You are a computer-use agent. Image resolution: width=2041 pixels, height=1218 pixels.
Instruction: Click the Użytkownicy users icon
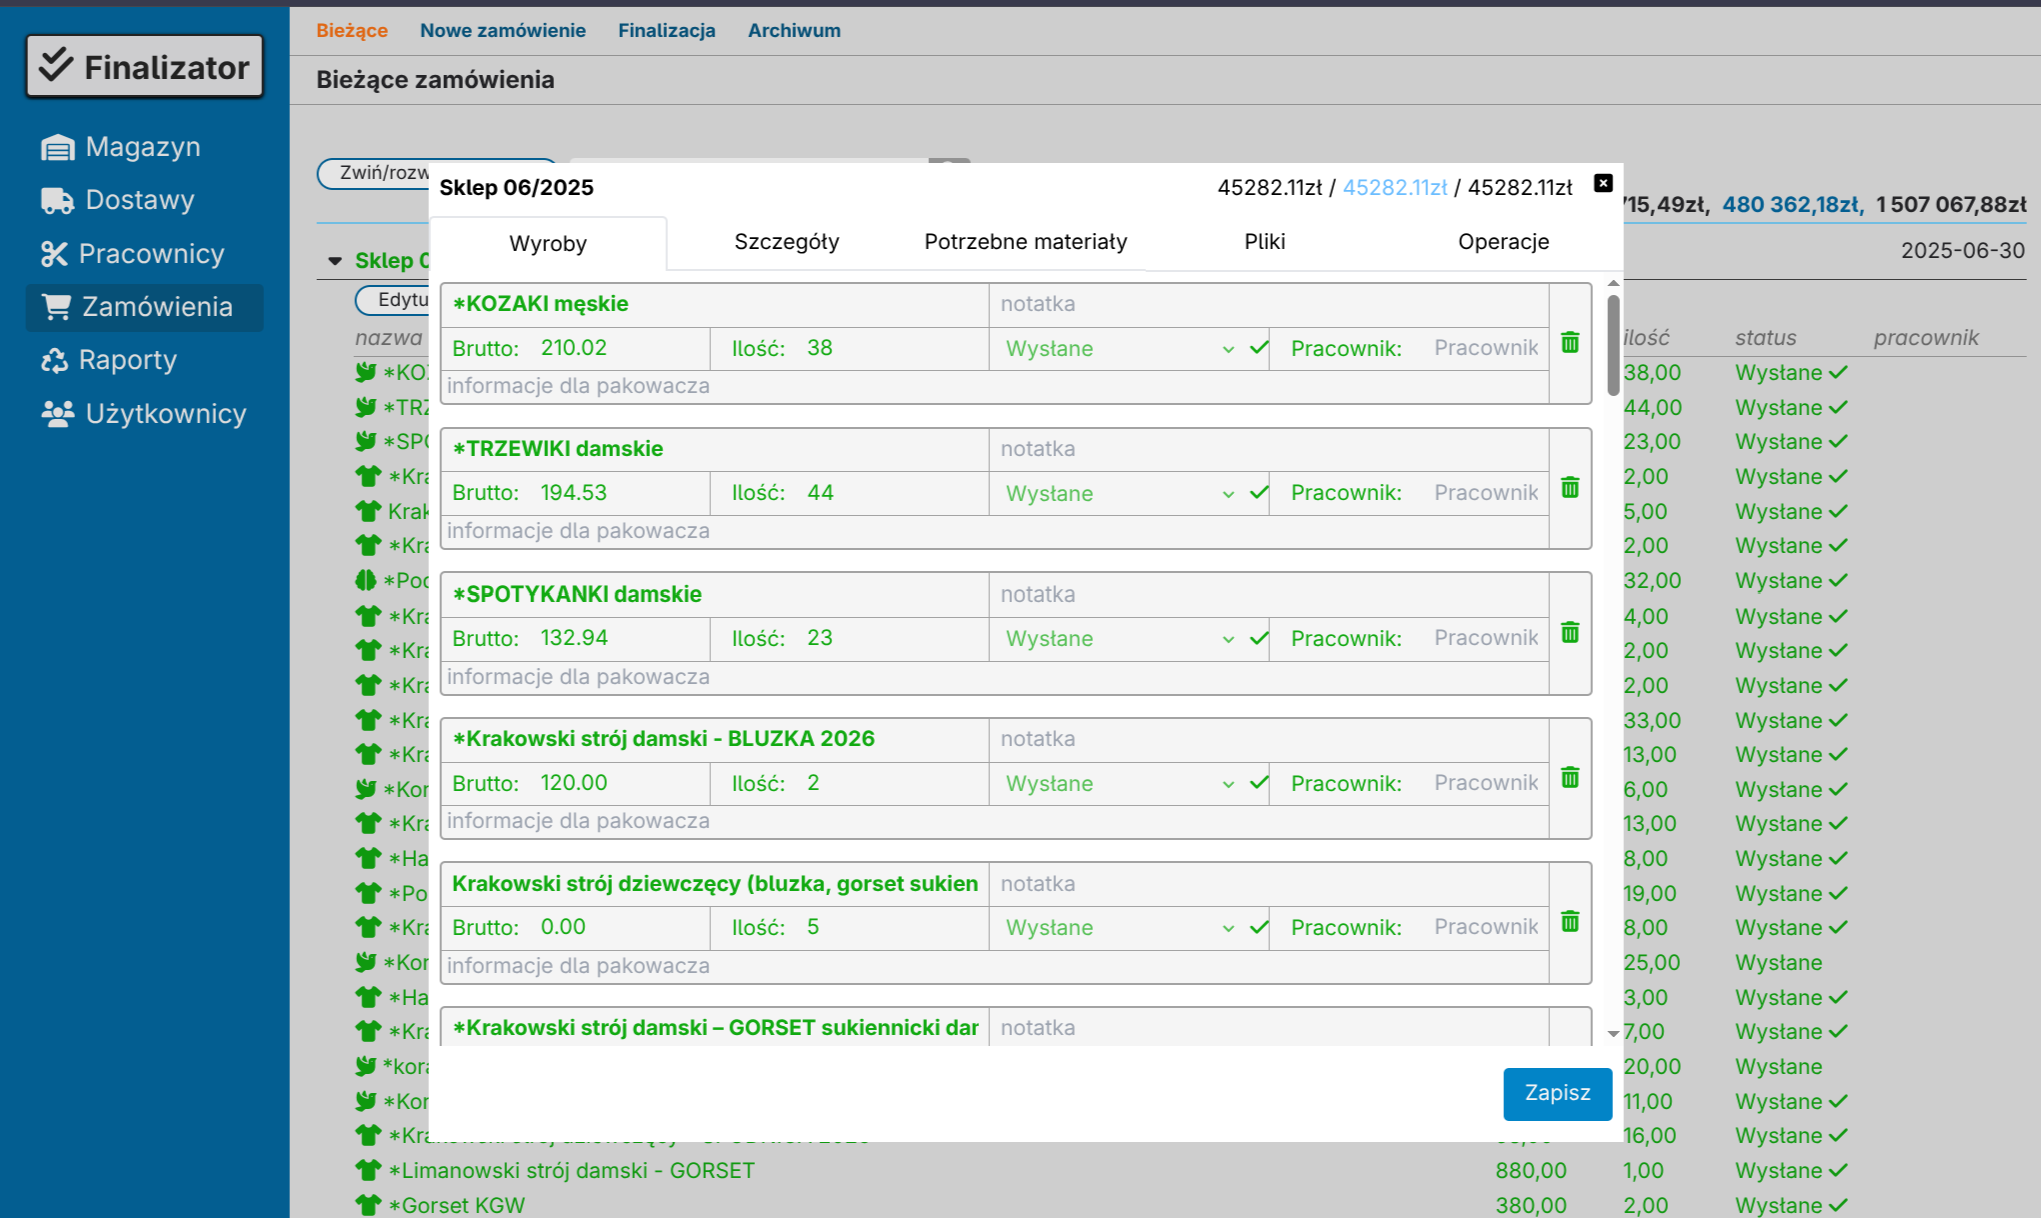click(x=57, y=414)
